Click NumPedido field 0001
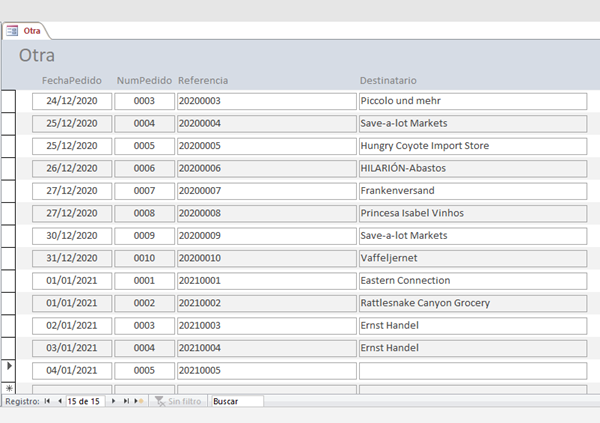Screen dimensions: 600x423 (144, 281)
